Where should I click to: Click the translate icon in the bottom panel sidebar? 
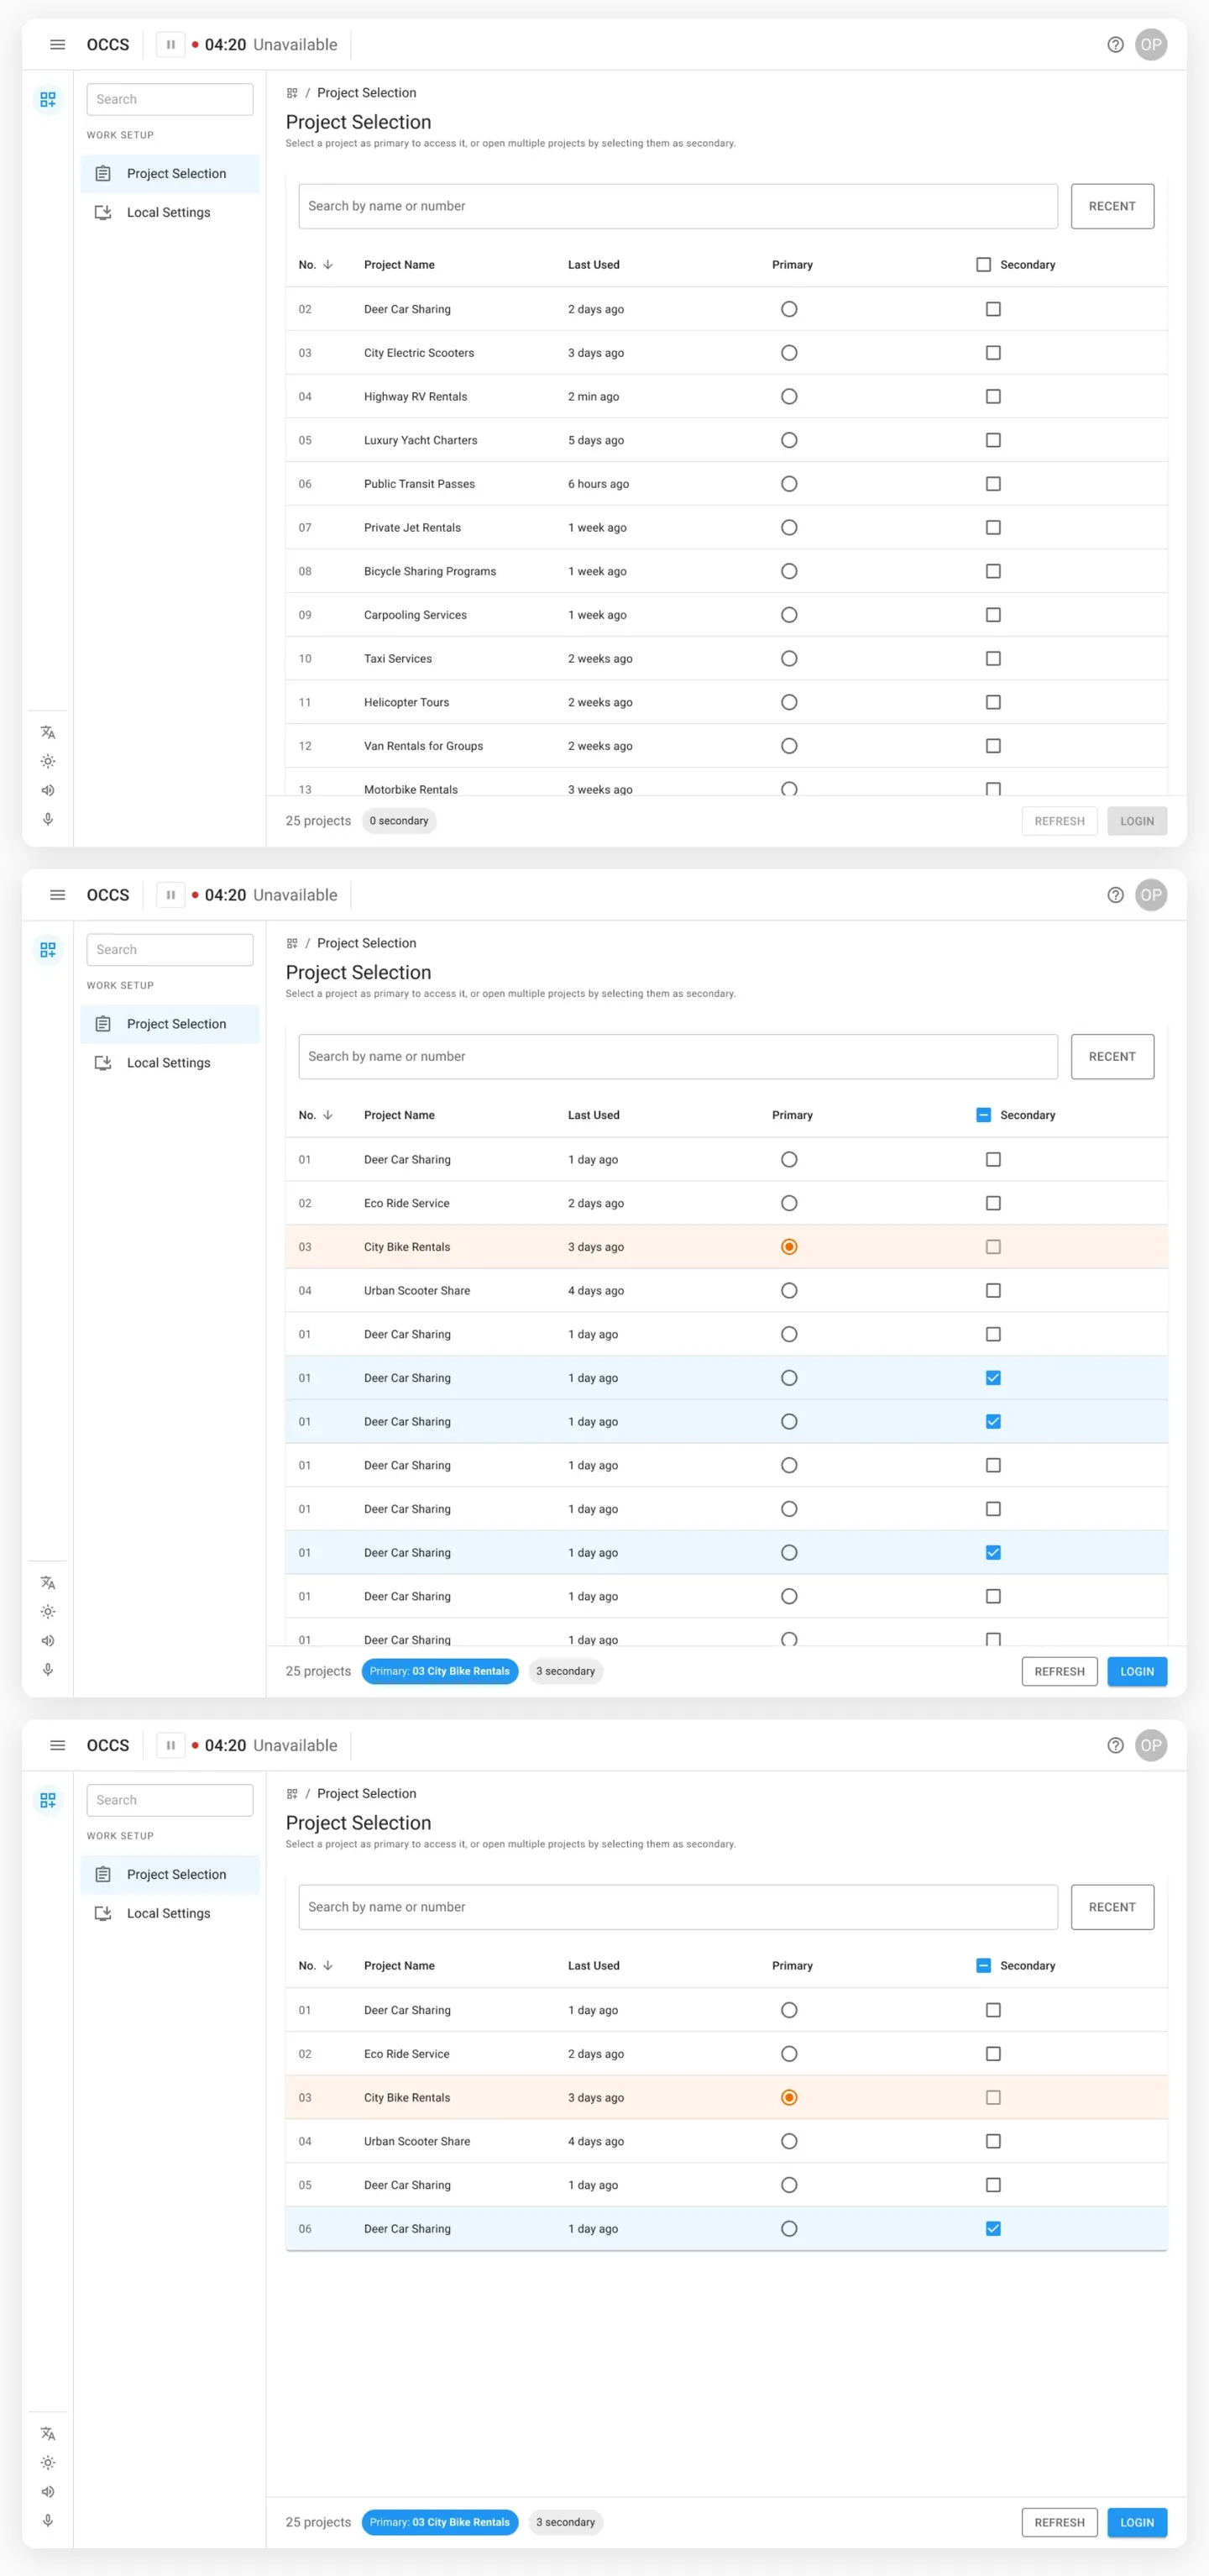[x=48, y=2433]
